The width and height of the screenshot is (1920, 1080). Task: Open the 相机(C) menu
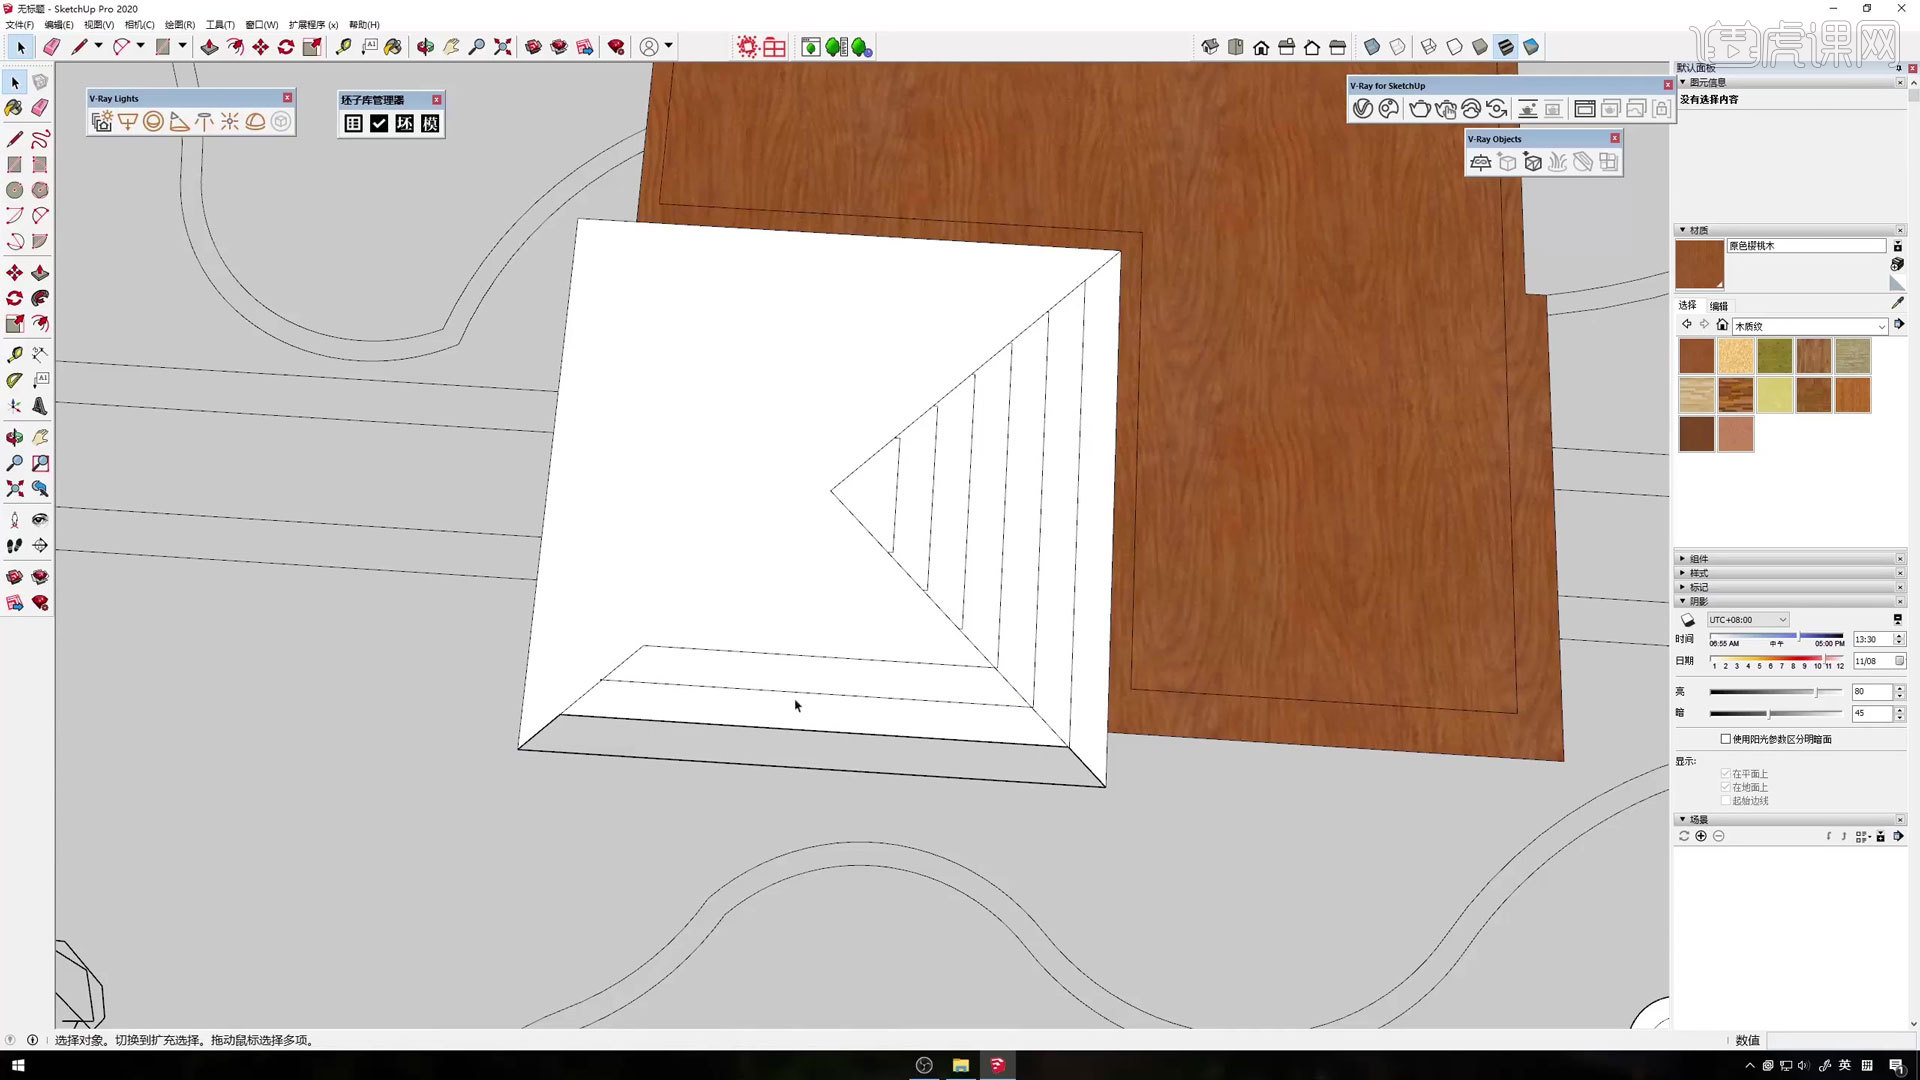139,25
